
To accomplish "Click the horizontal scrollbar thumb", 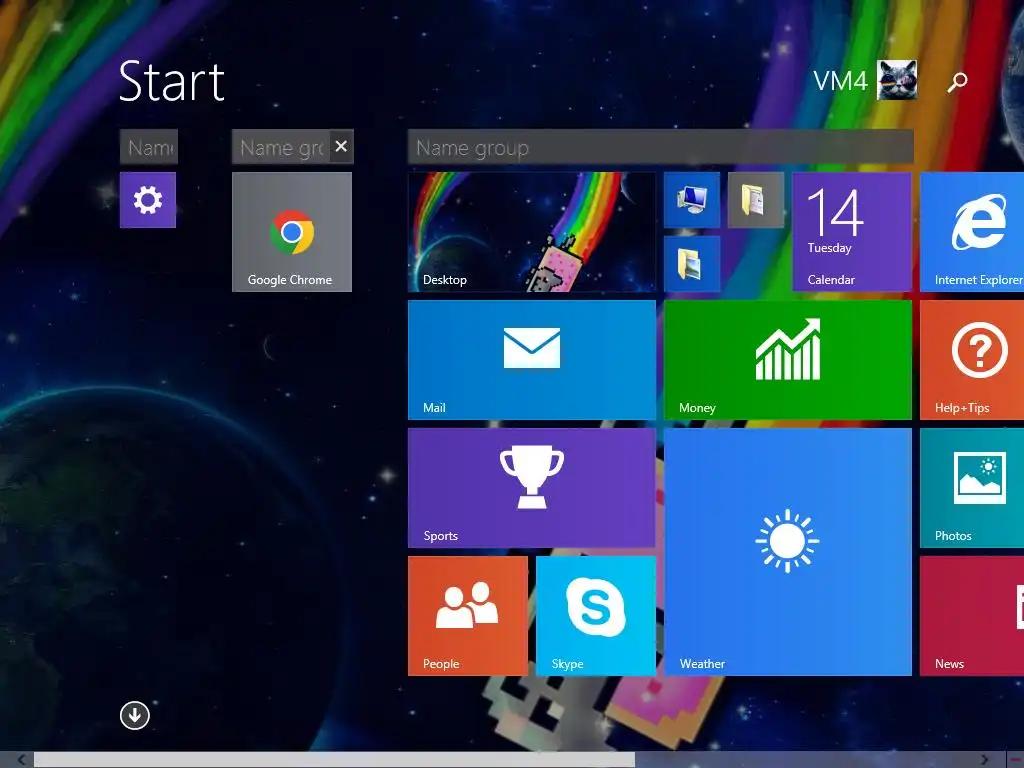I will tap(334, 760).
